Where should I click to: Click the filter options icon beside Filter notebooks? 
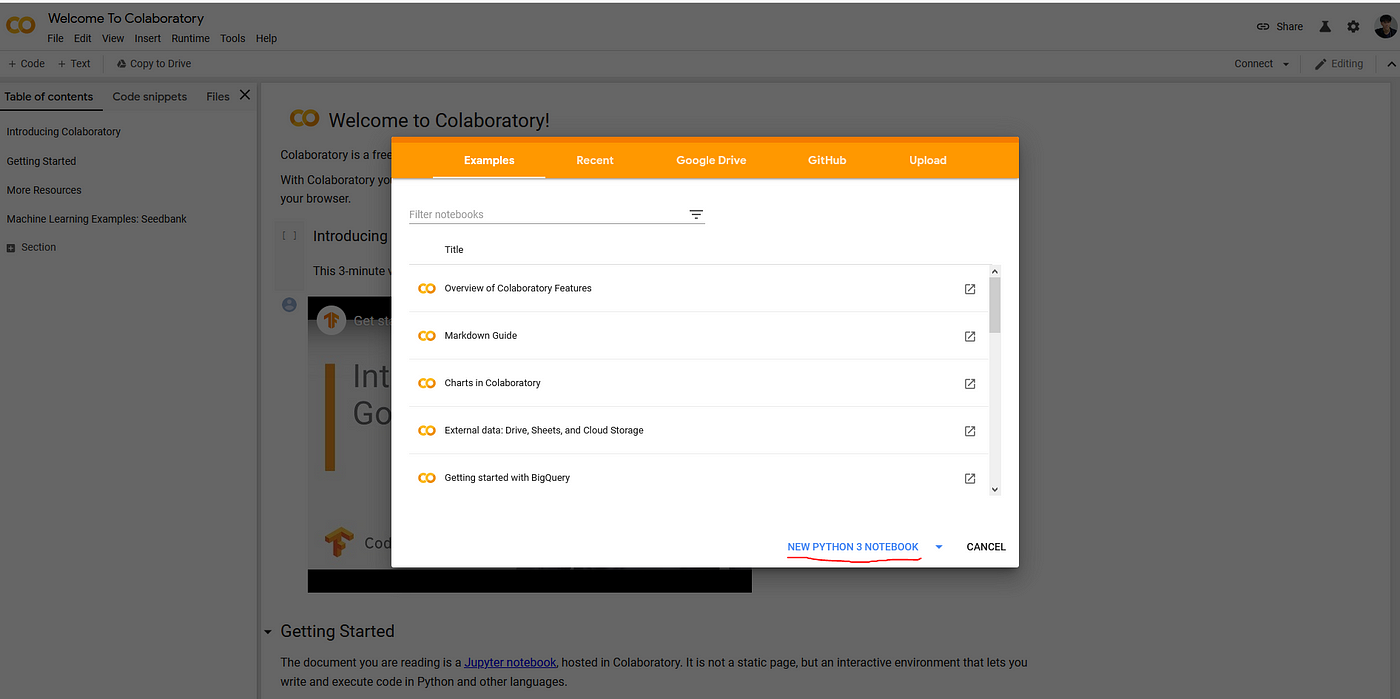[x=696, y=215]
